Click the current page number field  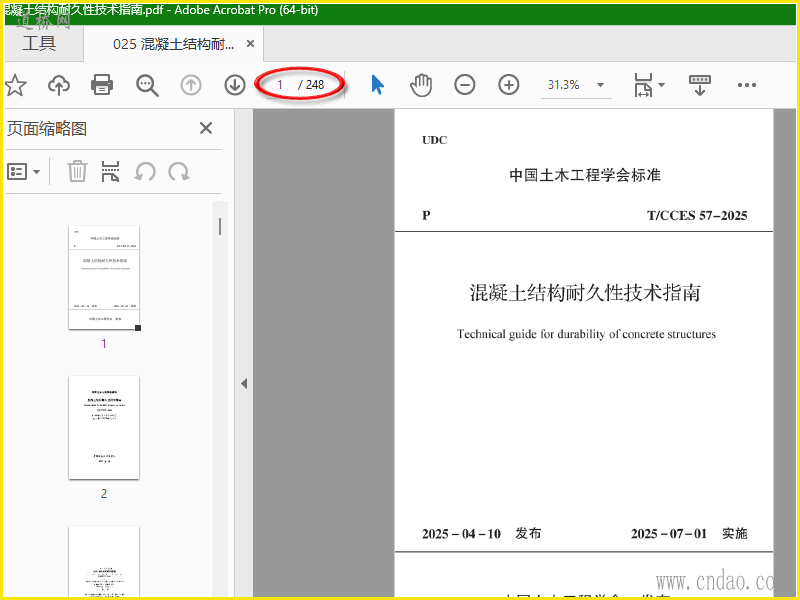280,85
